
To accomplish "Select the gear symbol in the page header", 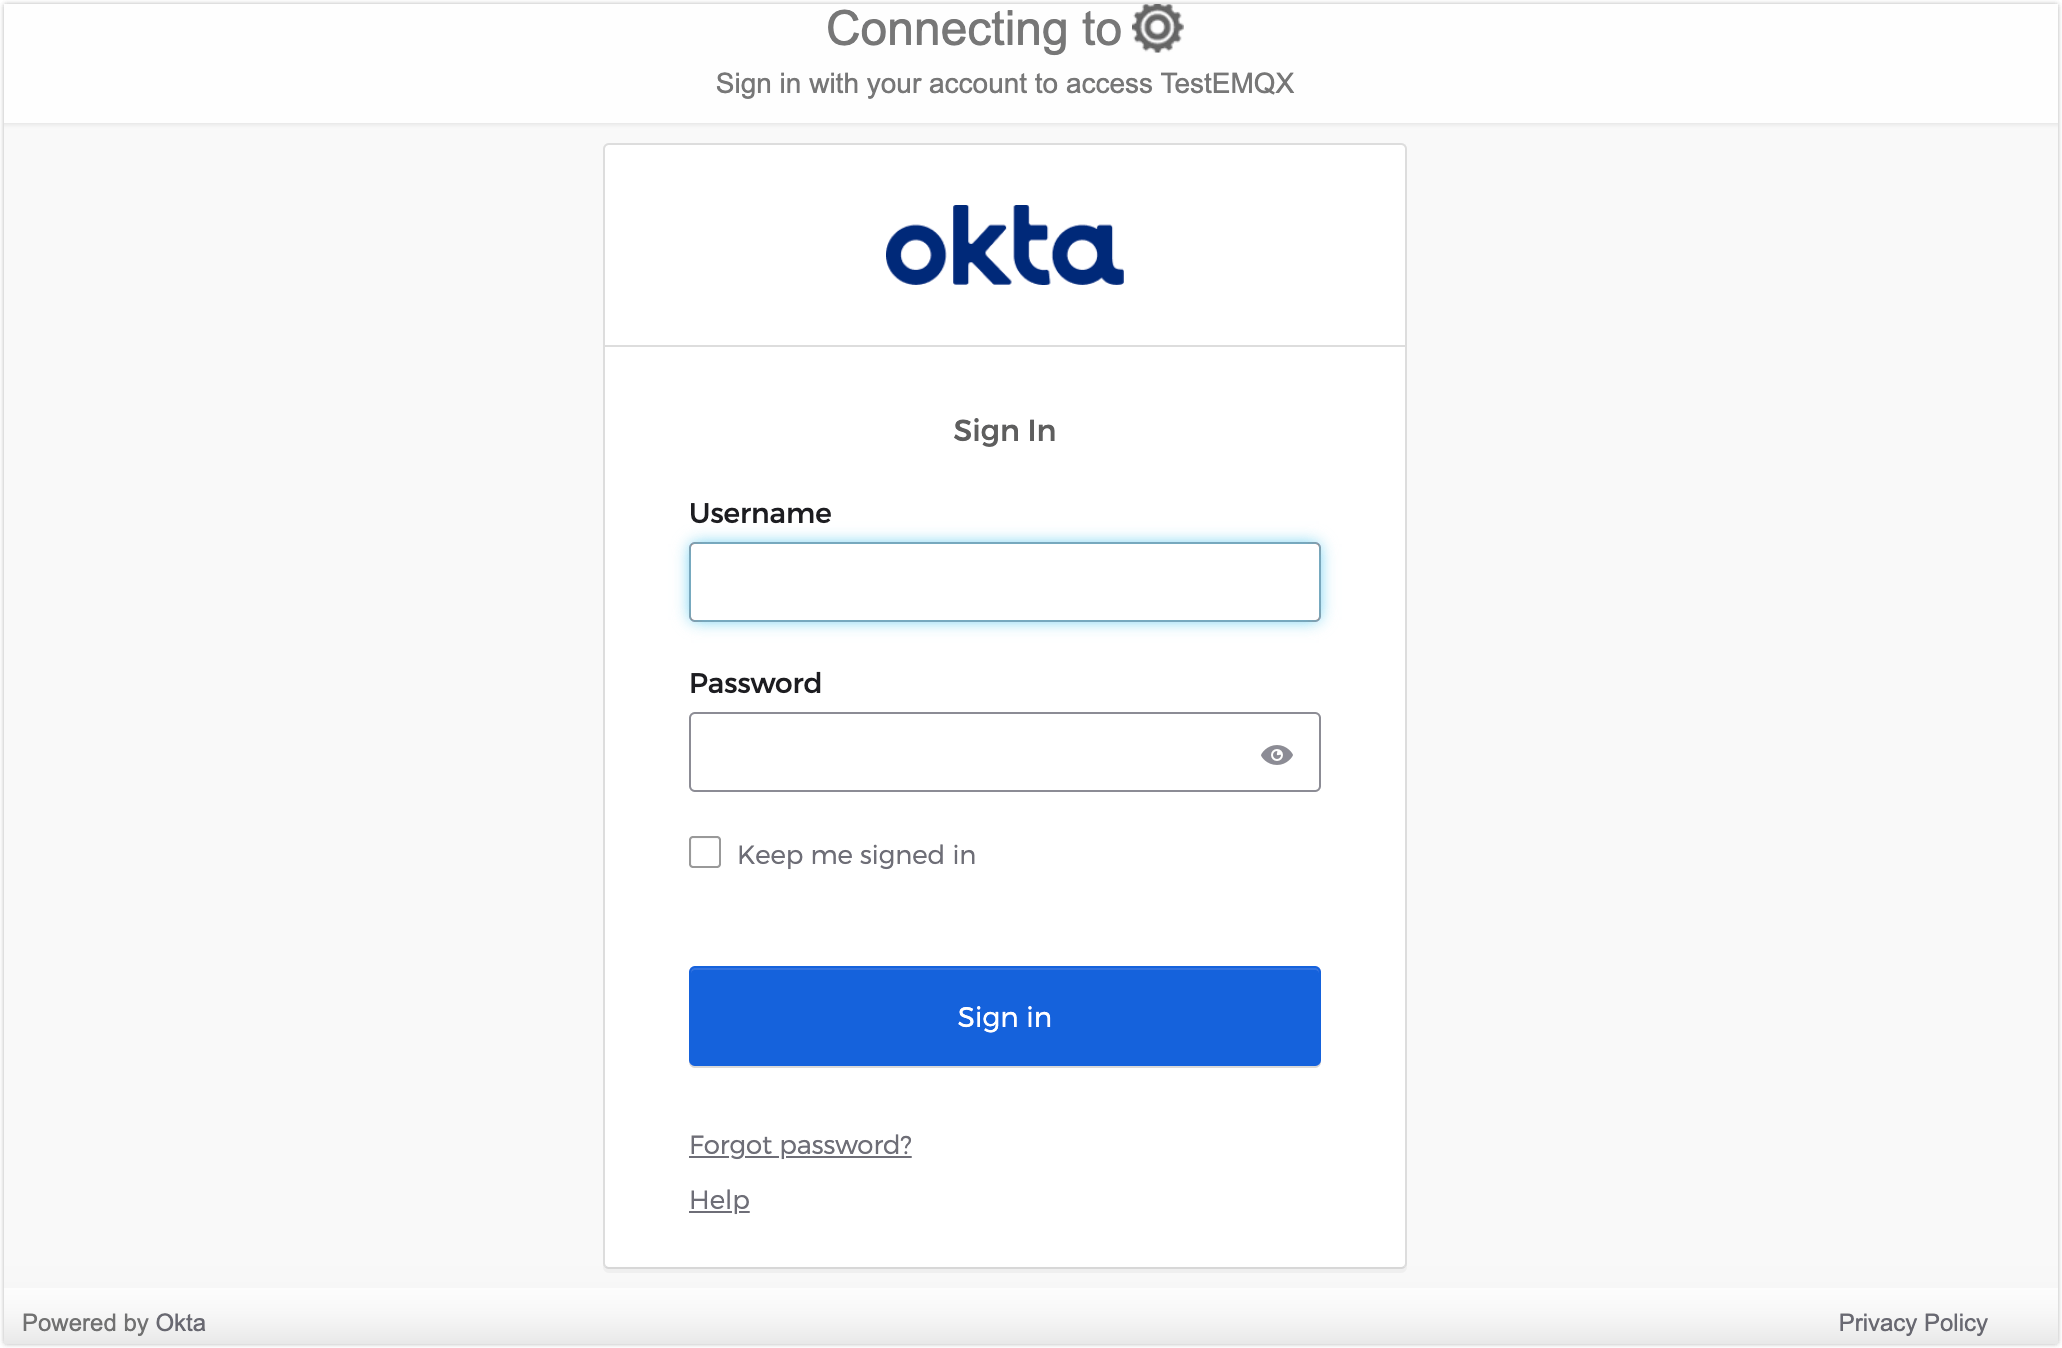I will [1157, 28].
